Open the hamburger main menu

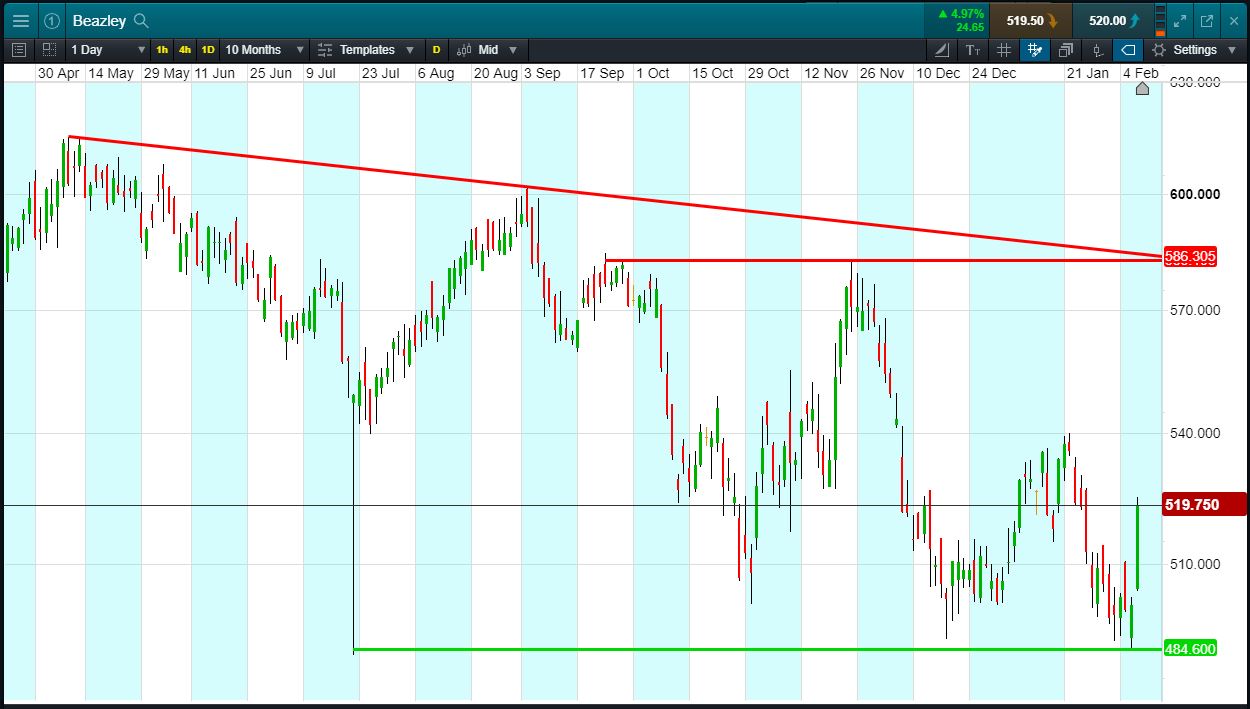[20, 20]
